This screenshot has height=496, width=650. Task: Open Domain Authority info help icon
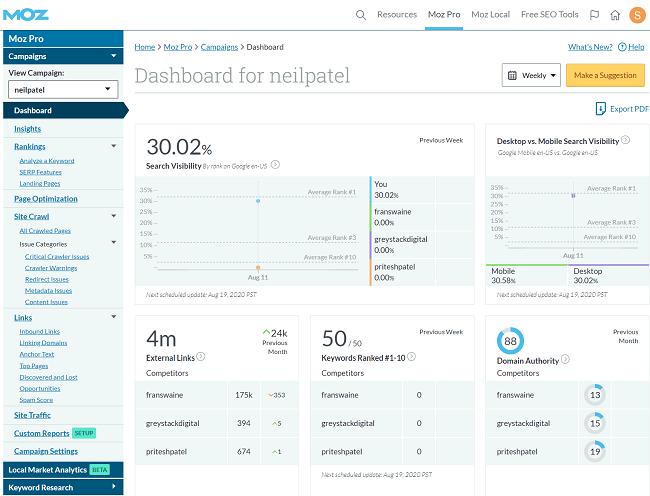pos(565,359)
